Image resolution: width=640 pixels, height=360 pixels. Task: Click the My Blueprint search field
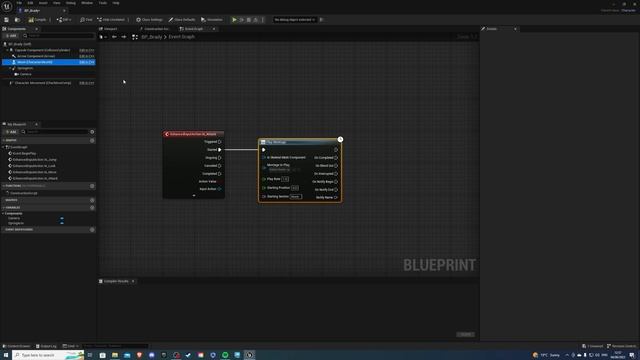[55, 132]
